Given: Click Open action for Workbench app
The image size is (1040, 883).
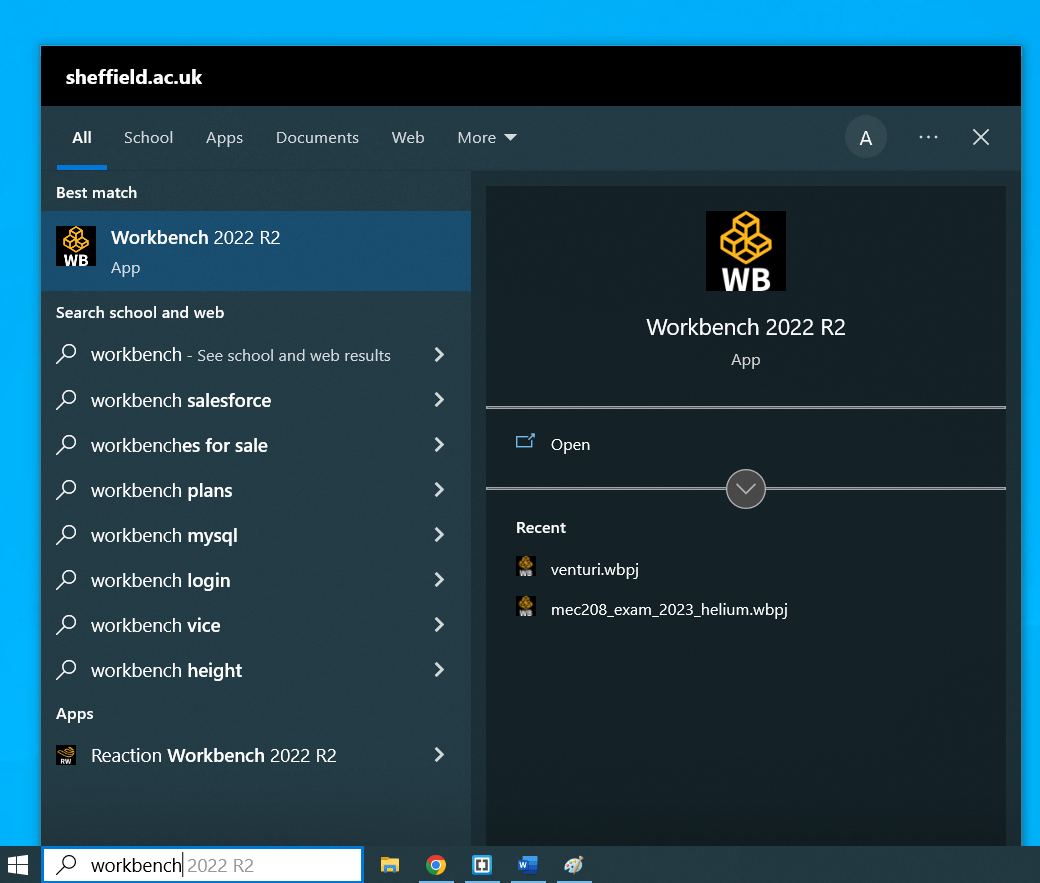Looking at the screenshot, I should tap(570, 444).
